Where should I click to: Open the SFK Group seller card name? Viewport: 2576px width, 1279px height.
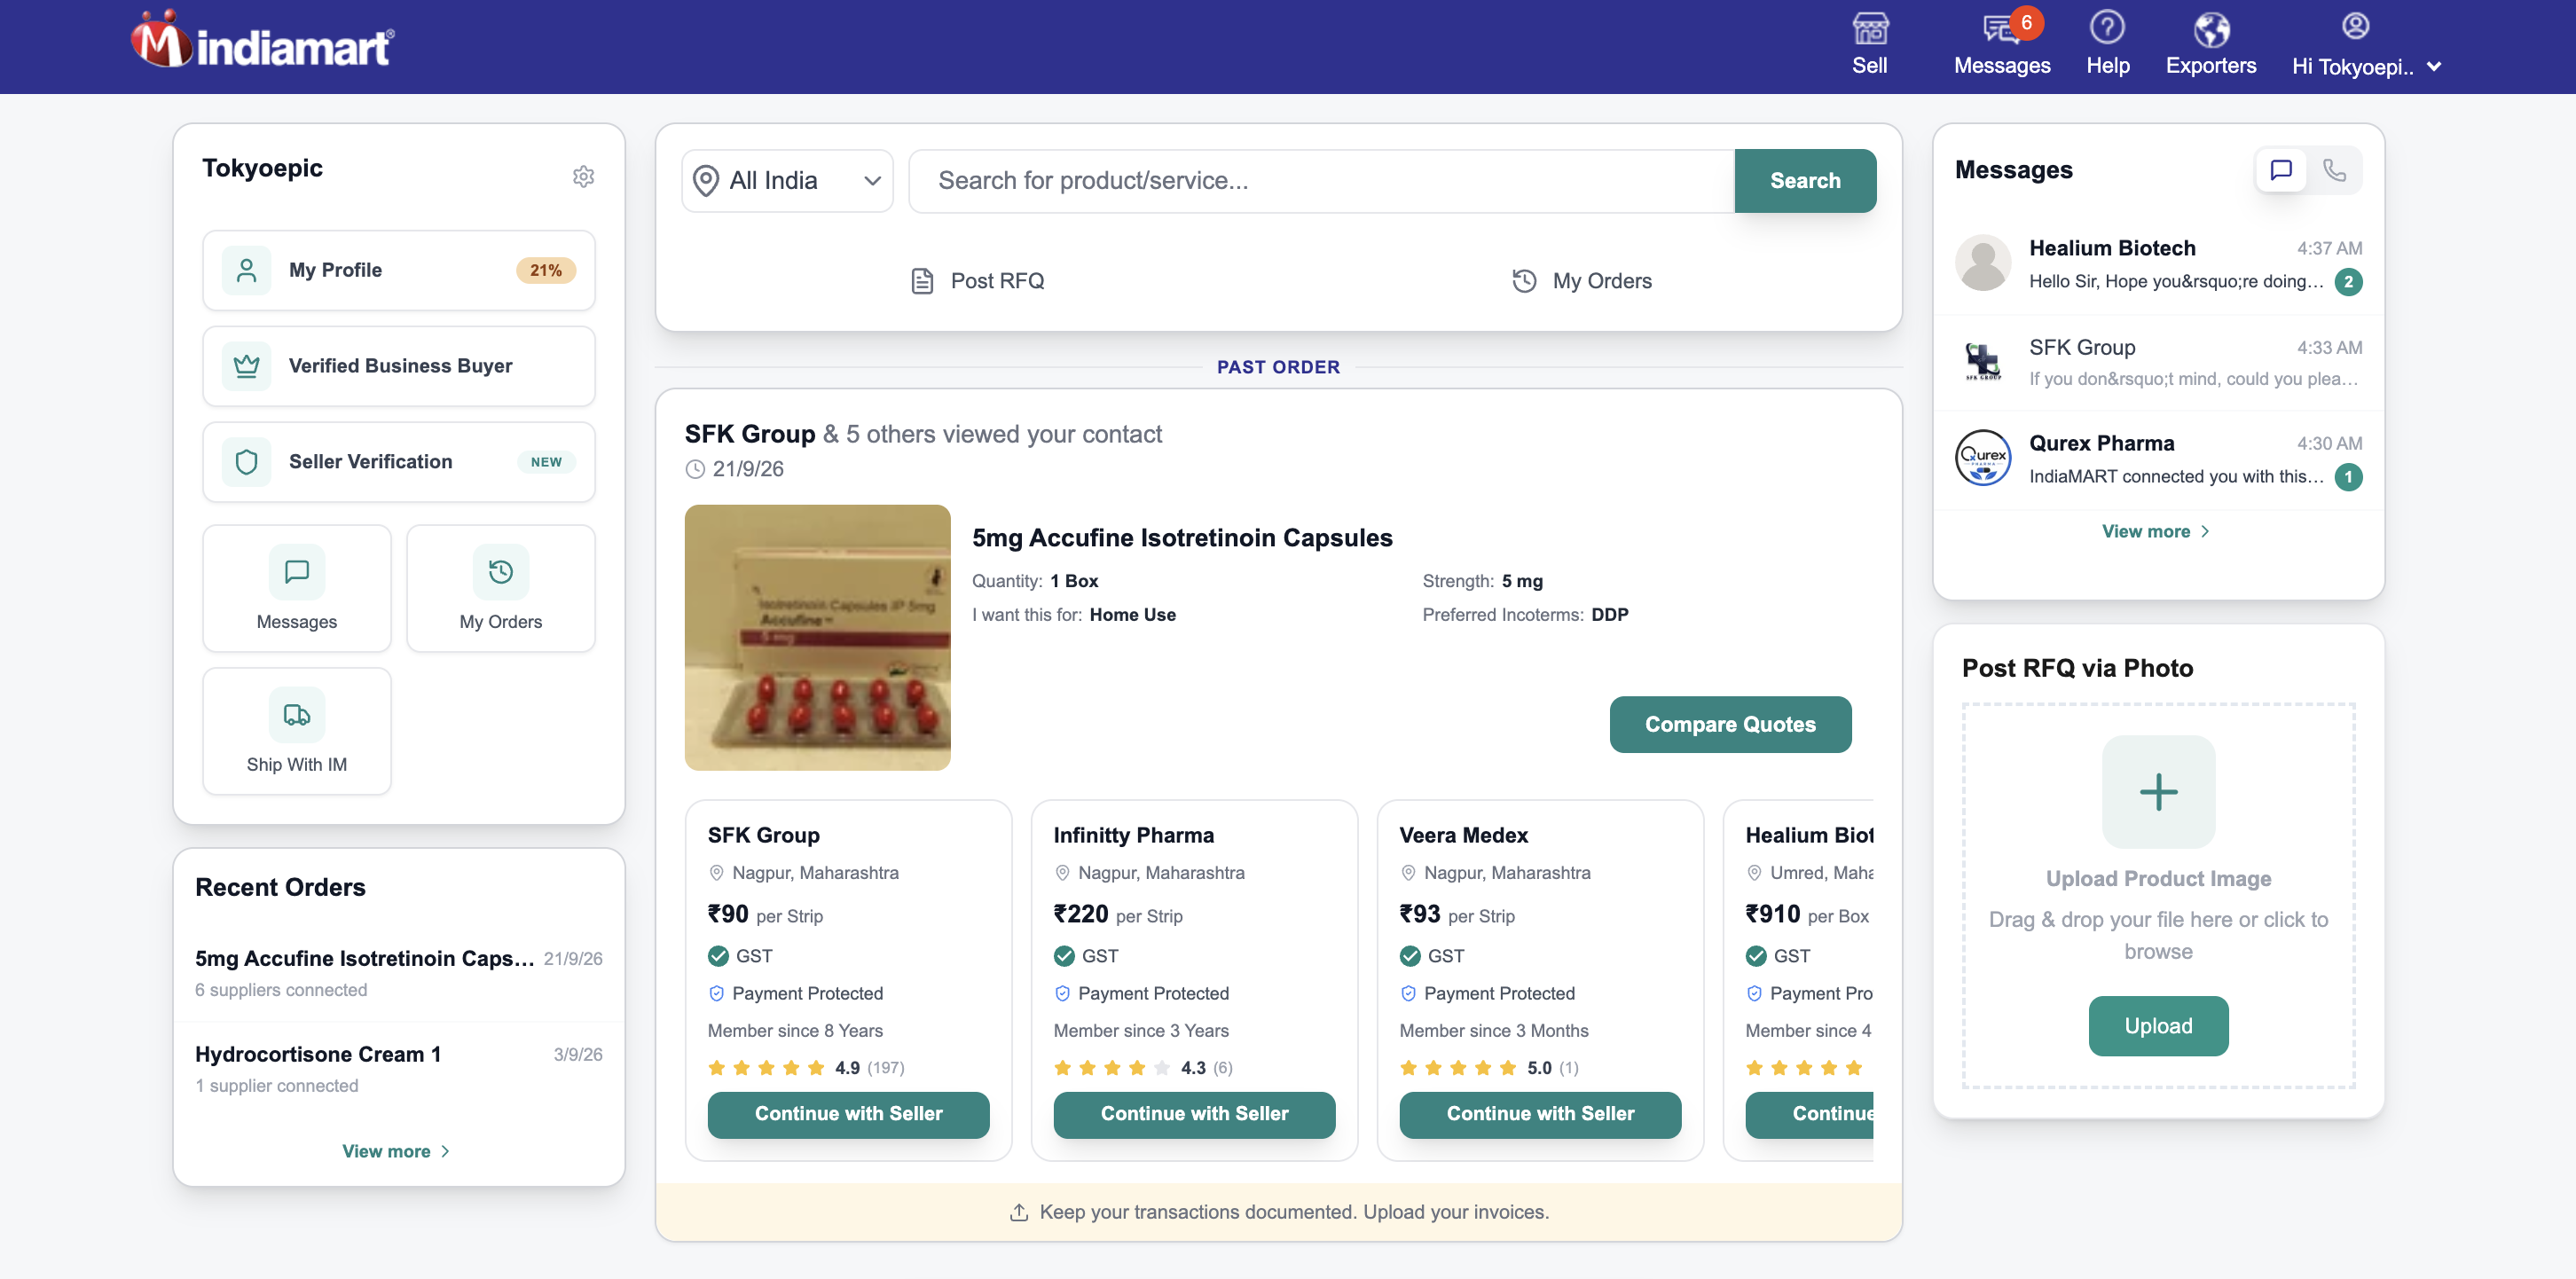click(764, 836)
